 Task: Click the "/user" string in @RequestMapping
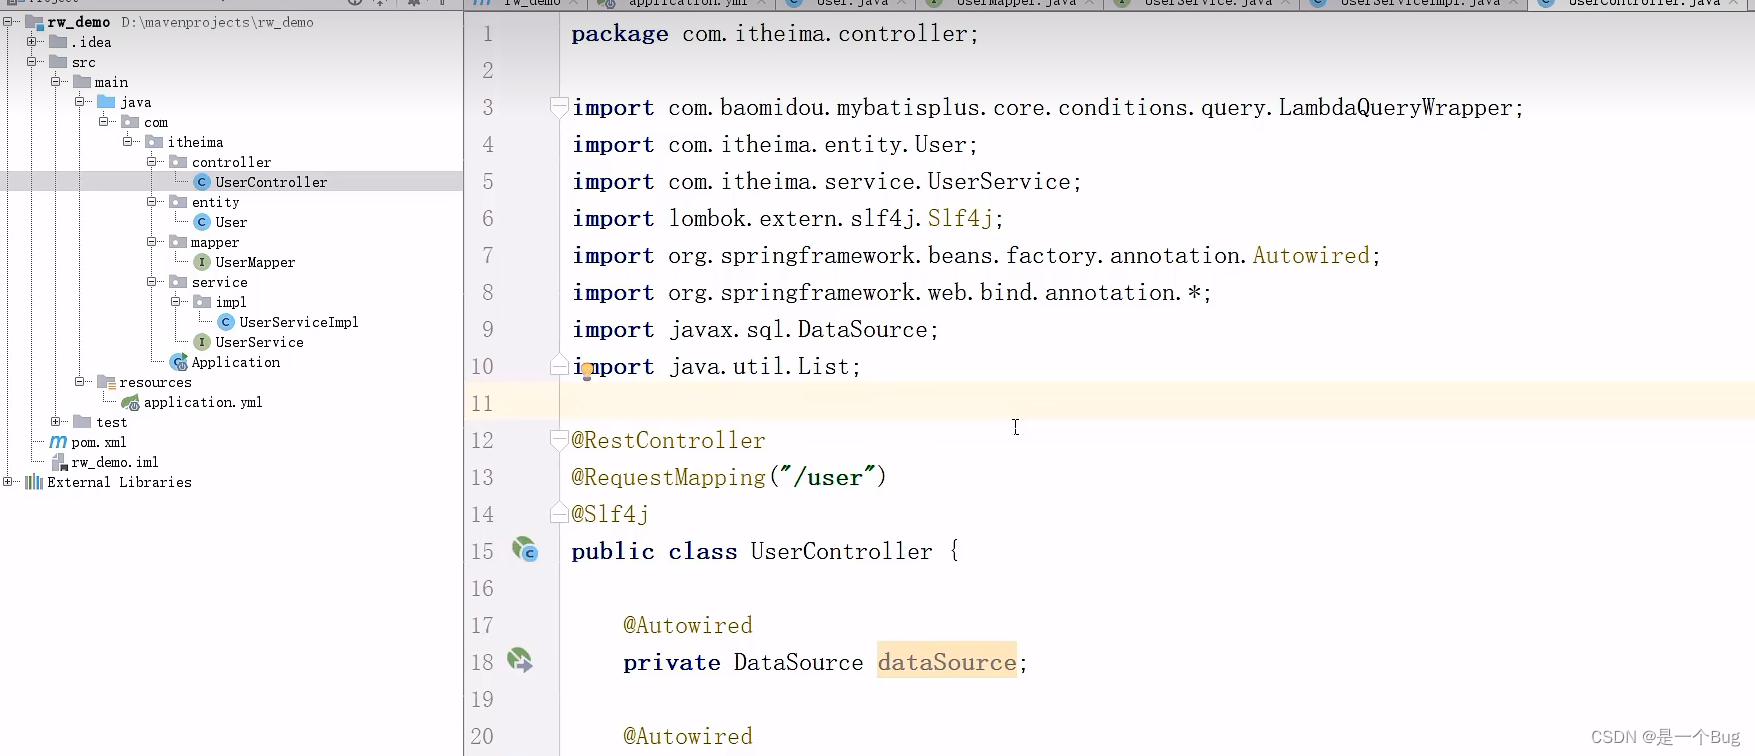[x=829, y=477]
